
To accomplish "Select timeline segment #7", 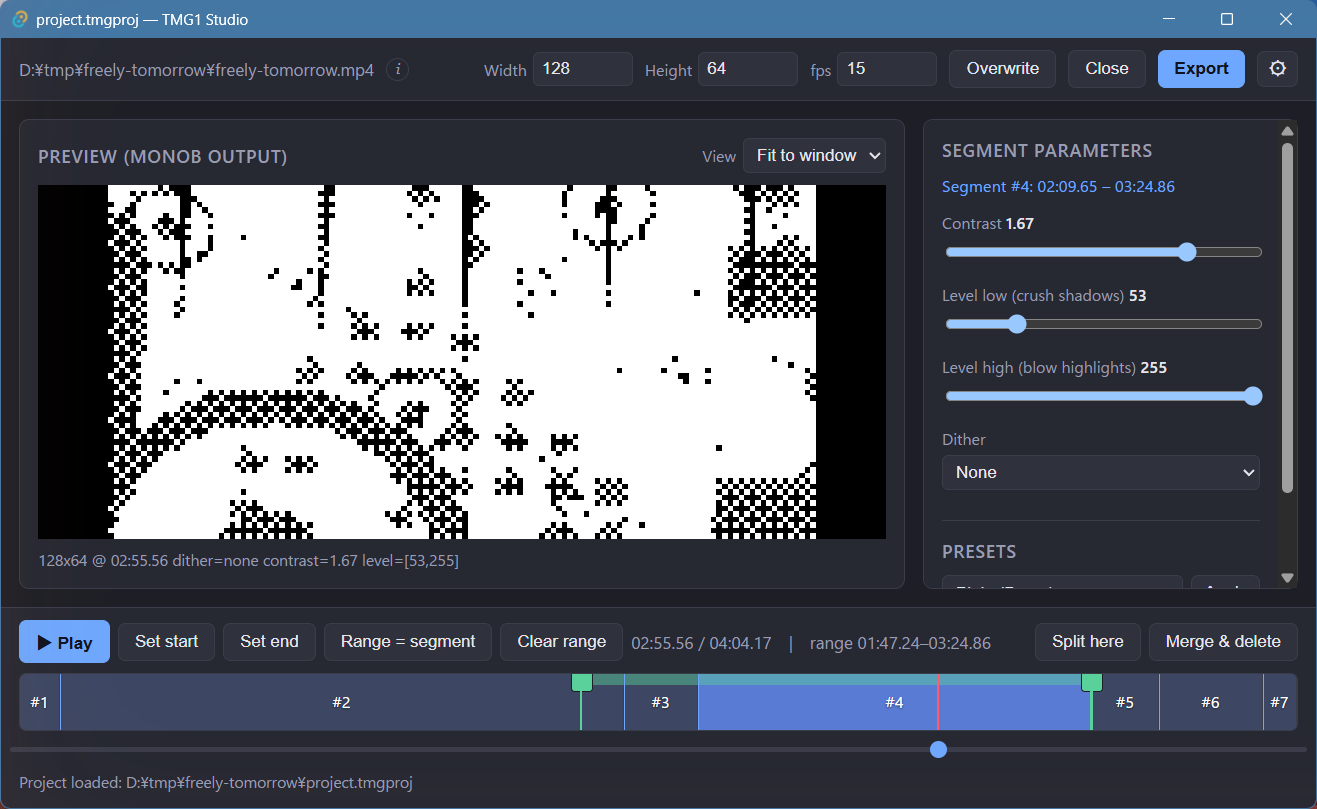I will point(1280,702).
